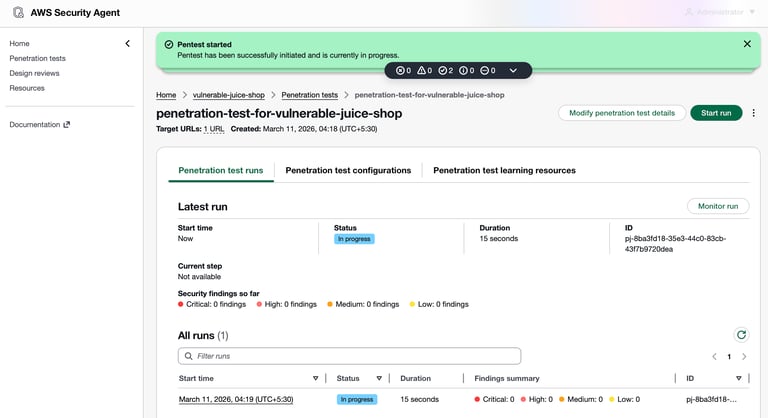This screenshot has height=418, width=768.
Task: Open Resources in the sidebar
Action: (x=27, y=88)
